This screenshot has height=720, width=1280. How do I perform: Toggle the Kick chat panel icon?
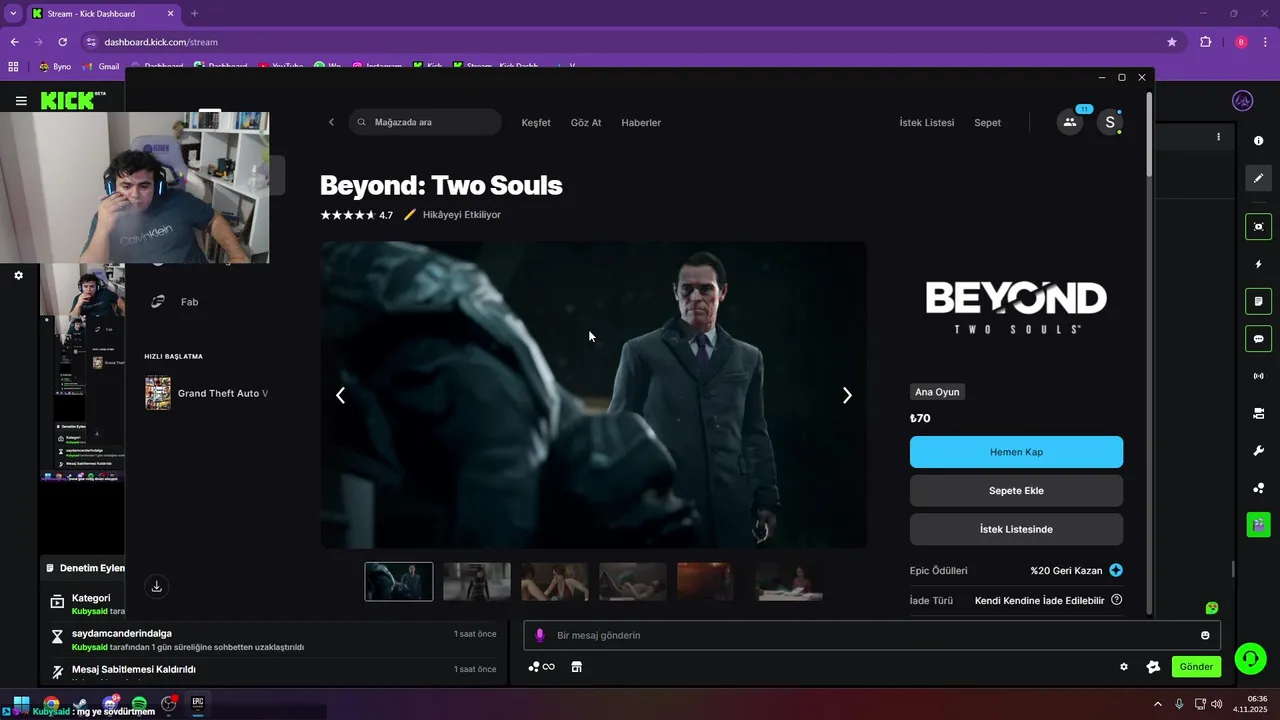[1258, 339]
